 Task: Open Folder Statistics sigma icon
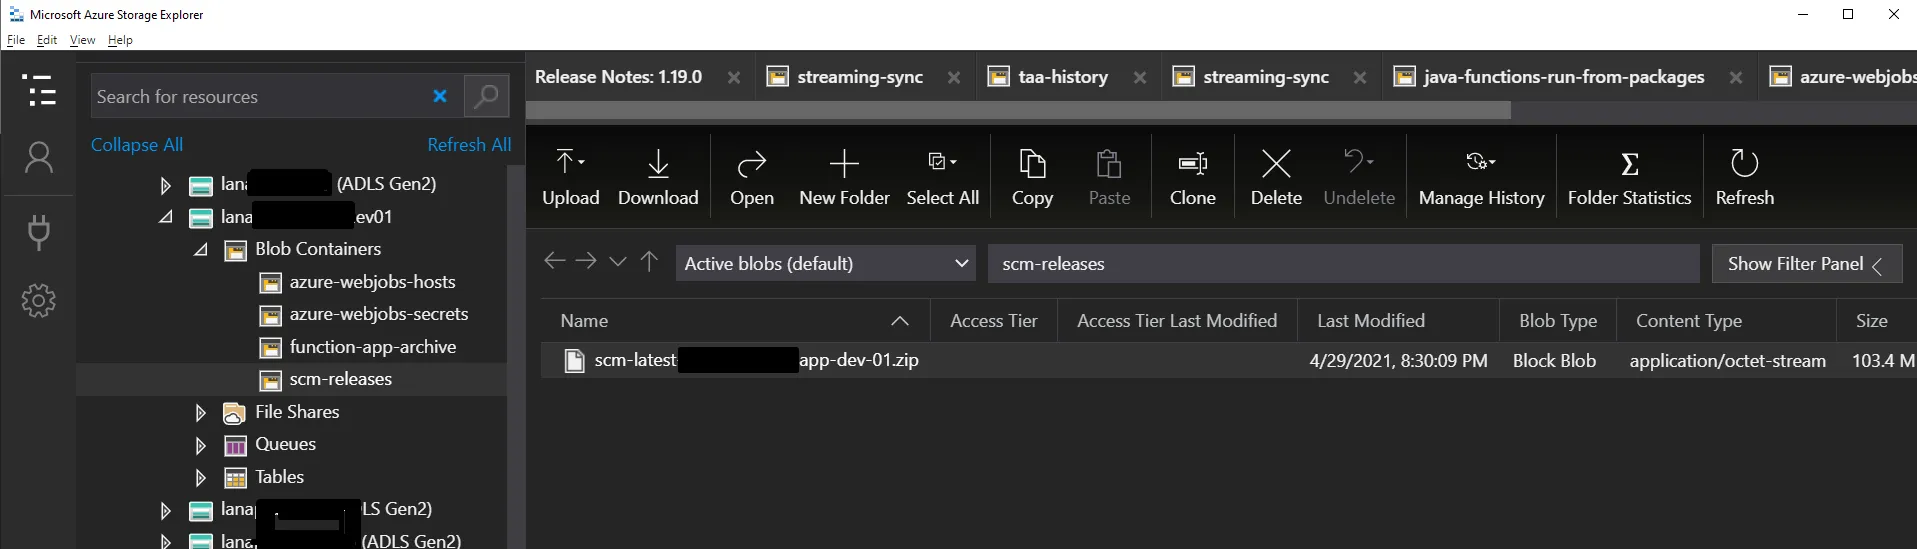coord(1629,163)
